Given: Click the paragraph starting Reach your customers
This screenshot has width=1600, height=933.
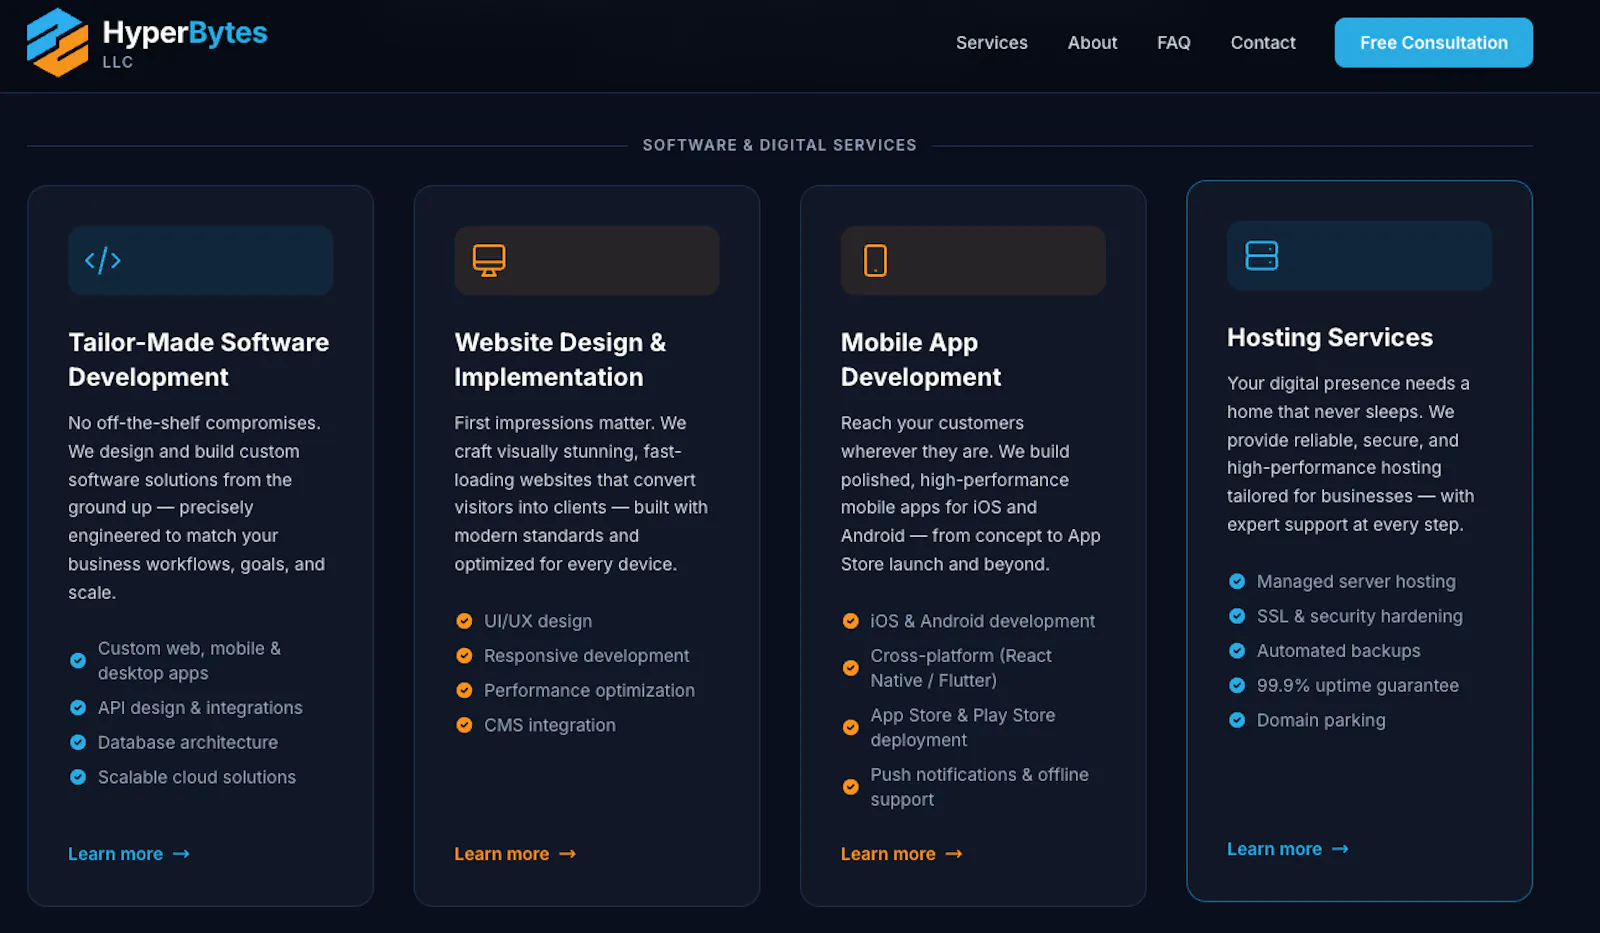Looking at the screenshot, I should tap(971, 494).
